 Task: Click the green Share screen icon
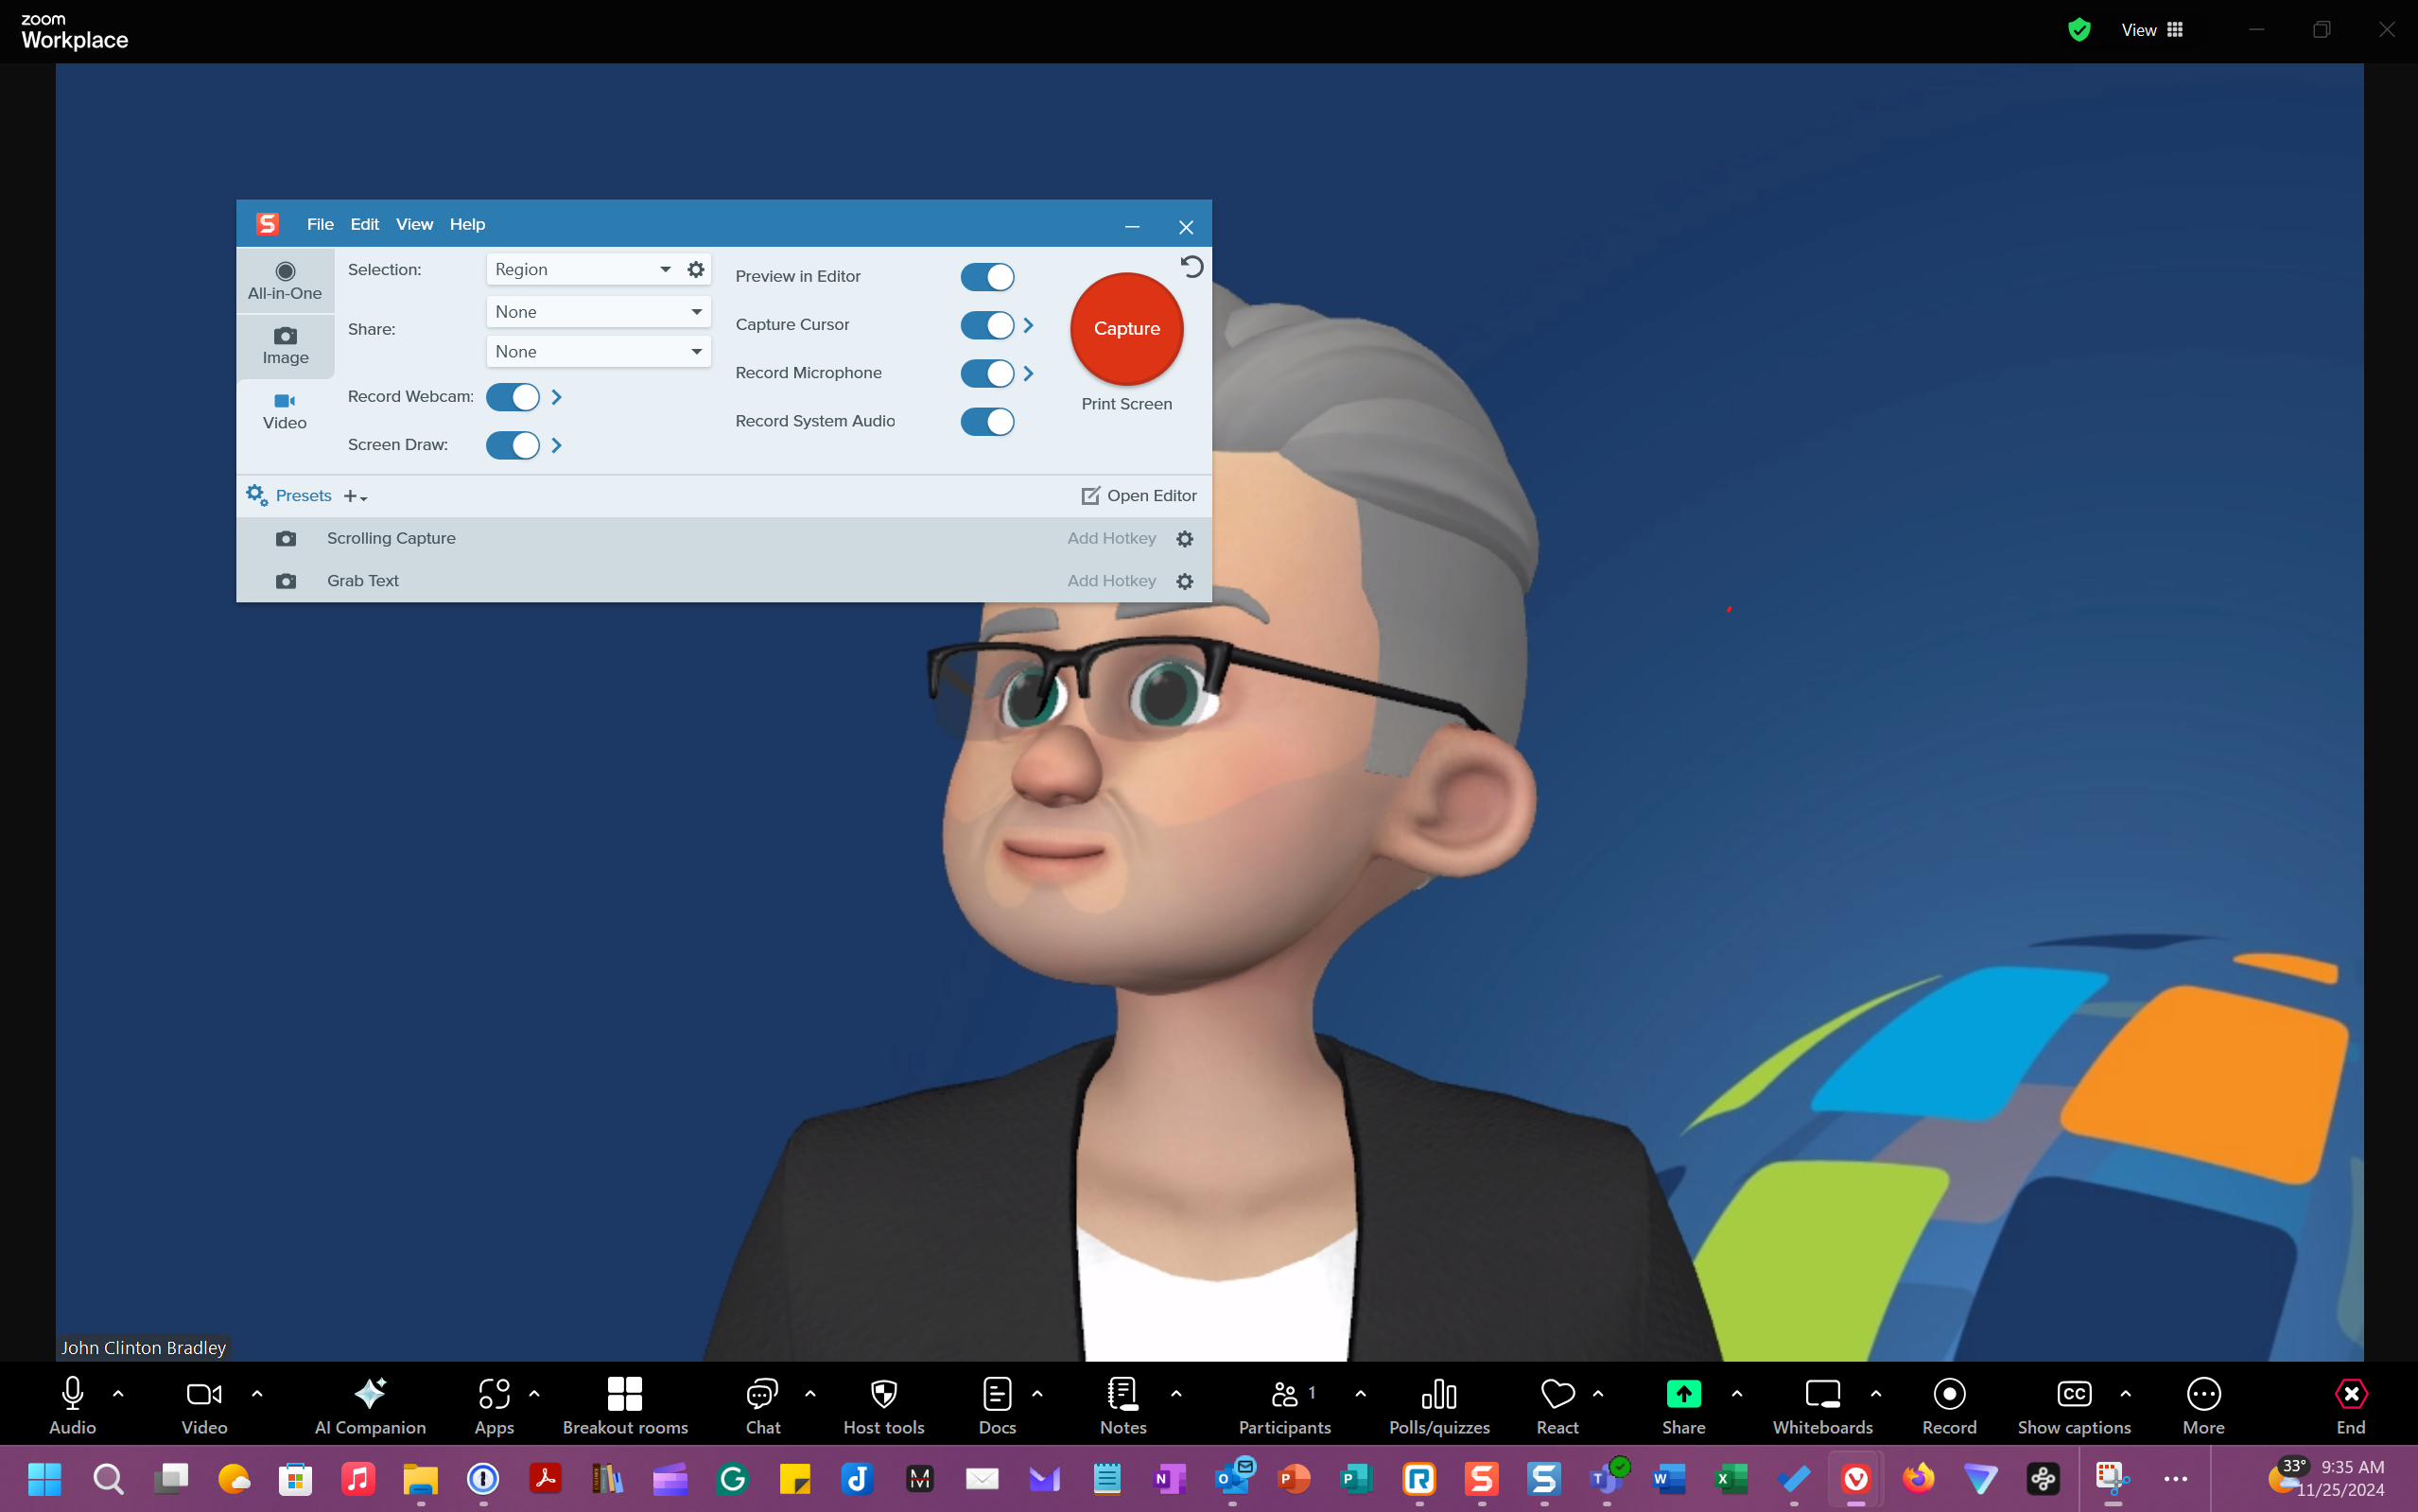pyautogui.click(x=1683, y=1394)
